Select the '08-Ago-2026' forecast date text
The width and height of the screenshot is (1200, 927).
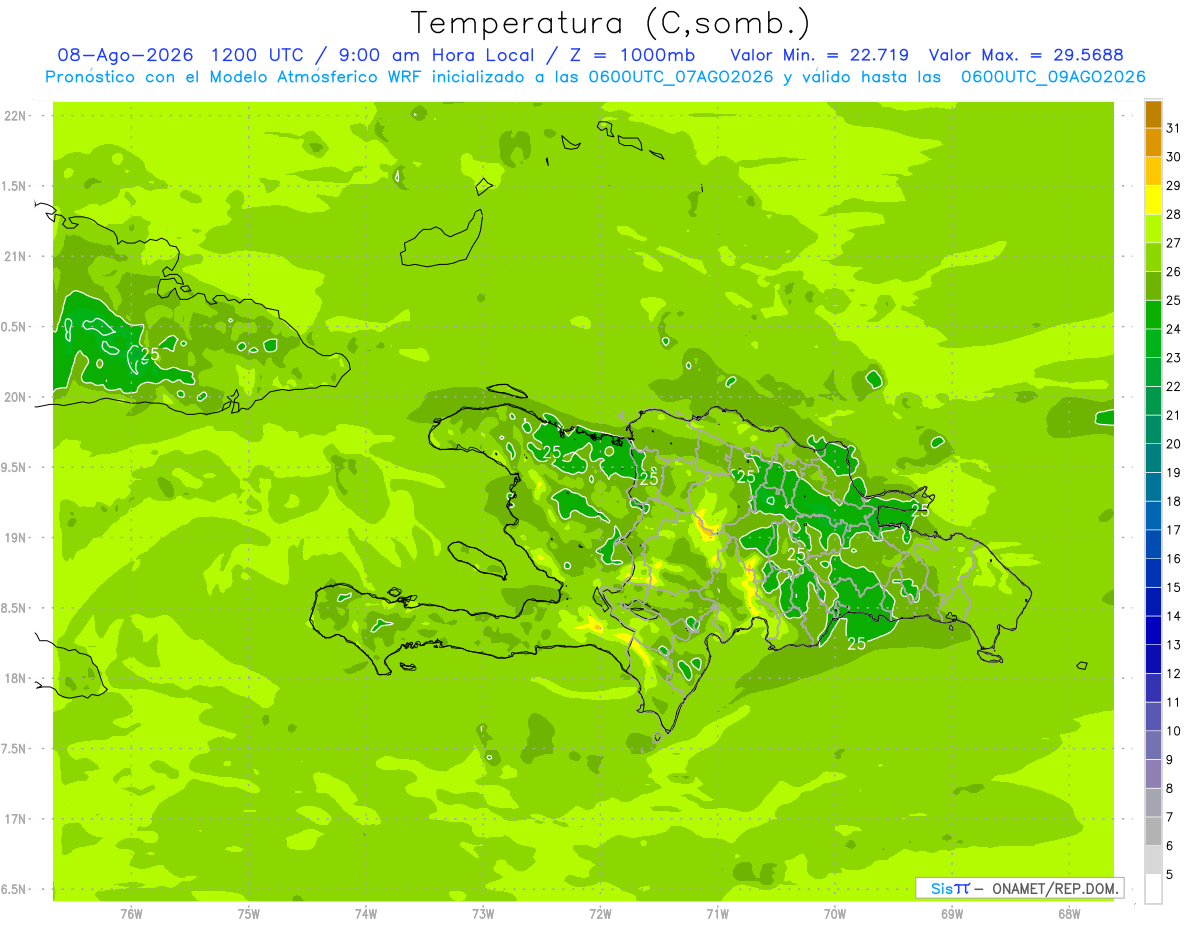[x=126, y=55]
